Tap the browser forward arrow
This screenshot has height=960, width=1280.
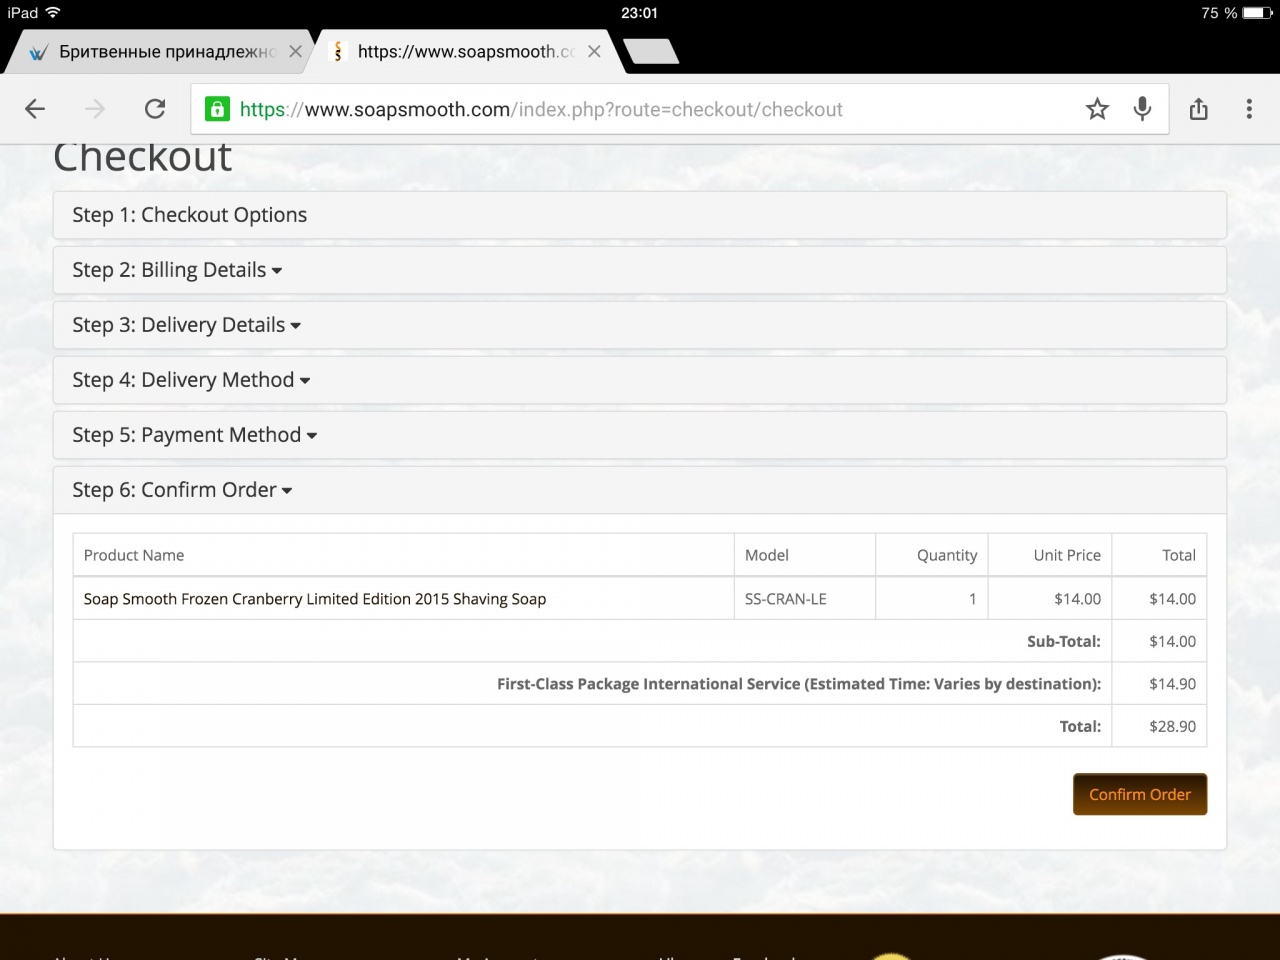(95, 109)
